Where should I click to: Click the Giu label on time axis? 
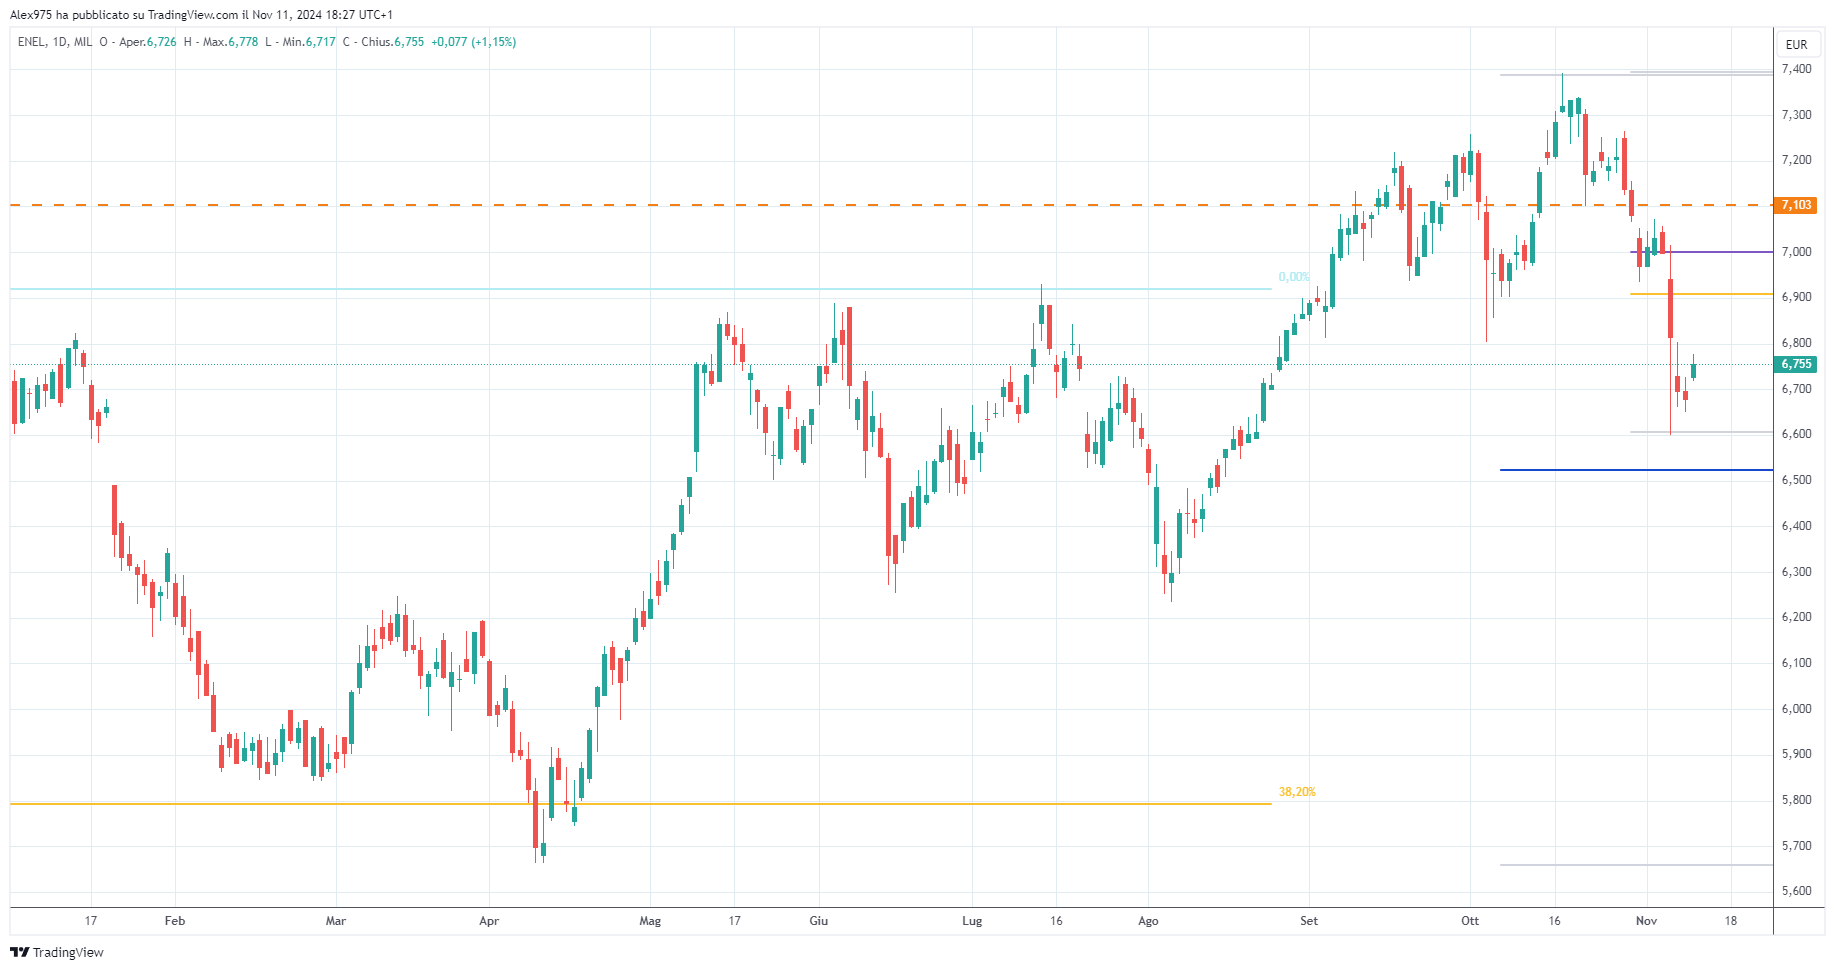tap(819, 921)
